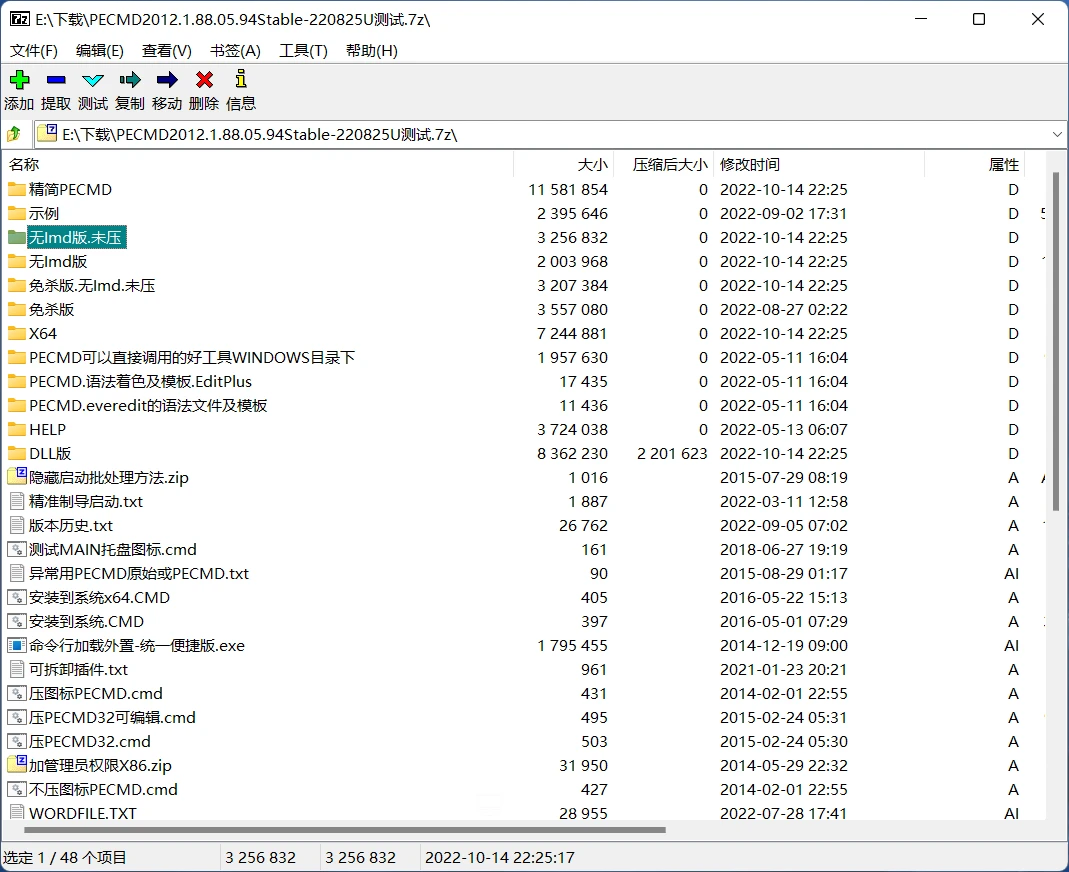The image size is (1069, 872).
Task: Sort by 属性 column header
Action: [974, 164]
